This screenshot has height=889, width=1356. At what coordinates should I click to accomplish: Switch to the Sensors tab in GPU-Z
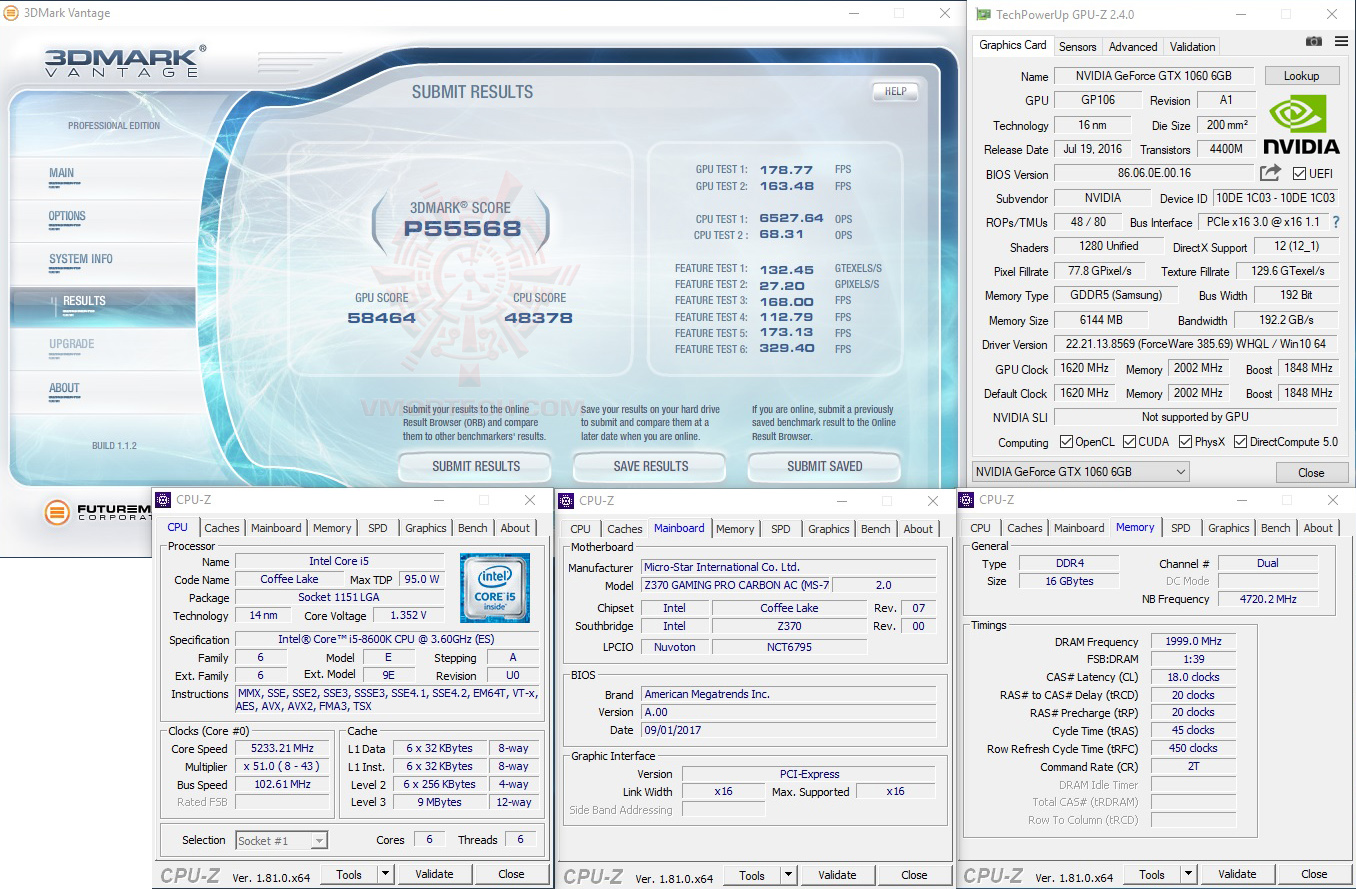(1077, 46)
